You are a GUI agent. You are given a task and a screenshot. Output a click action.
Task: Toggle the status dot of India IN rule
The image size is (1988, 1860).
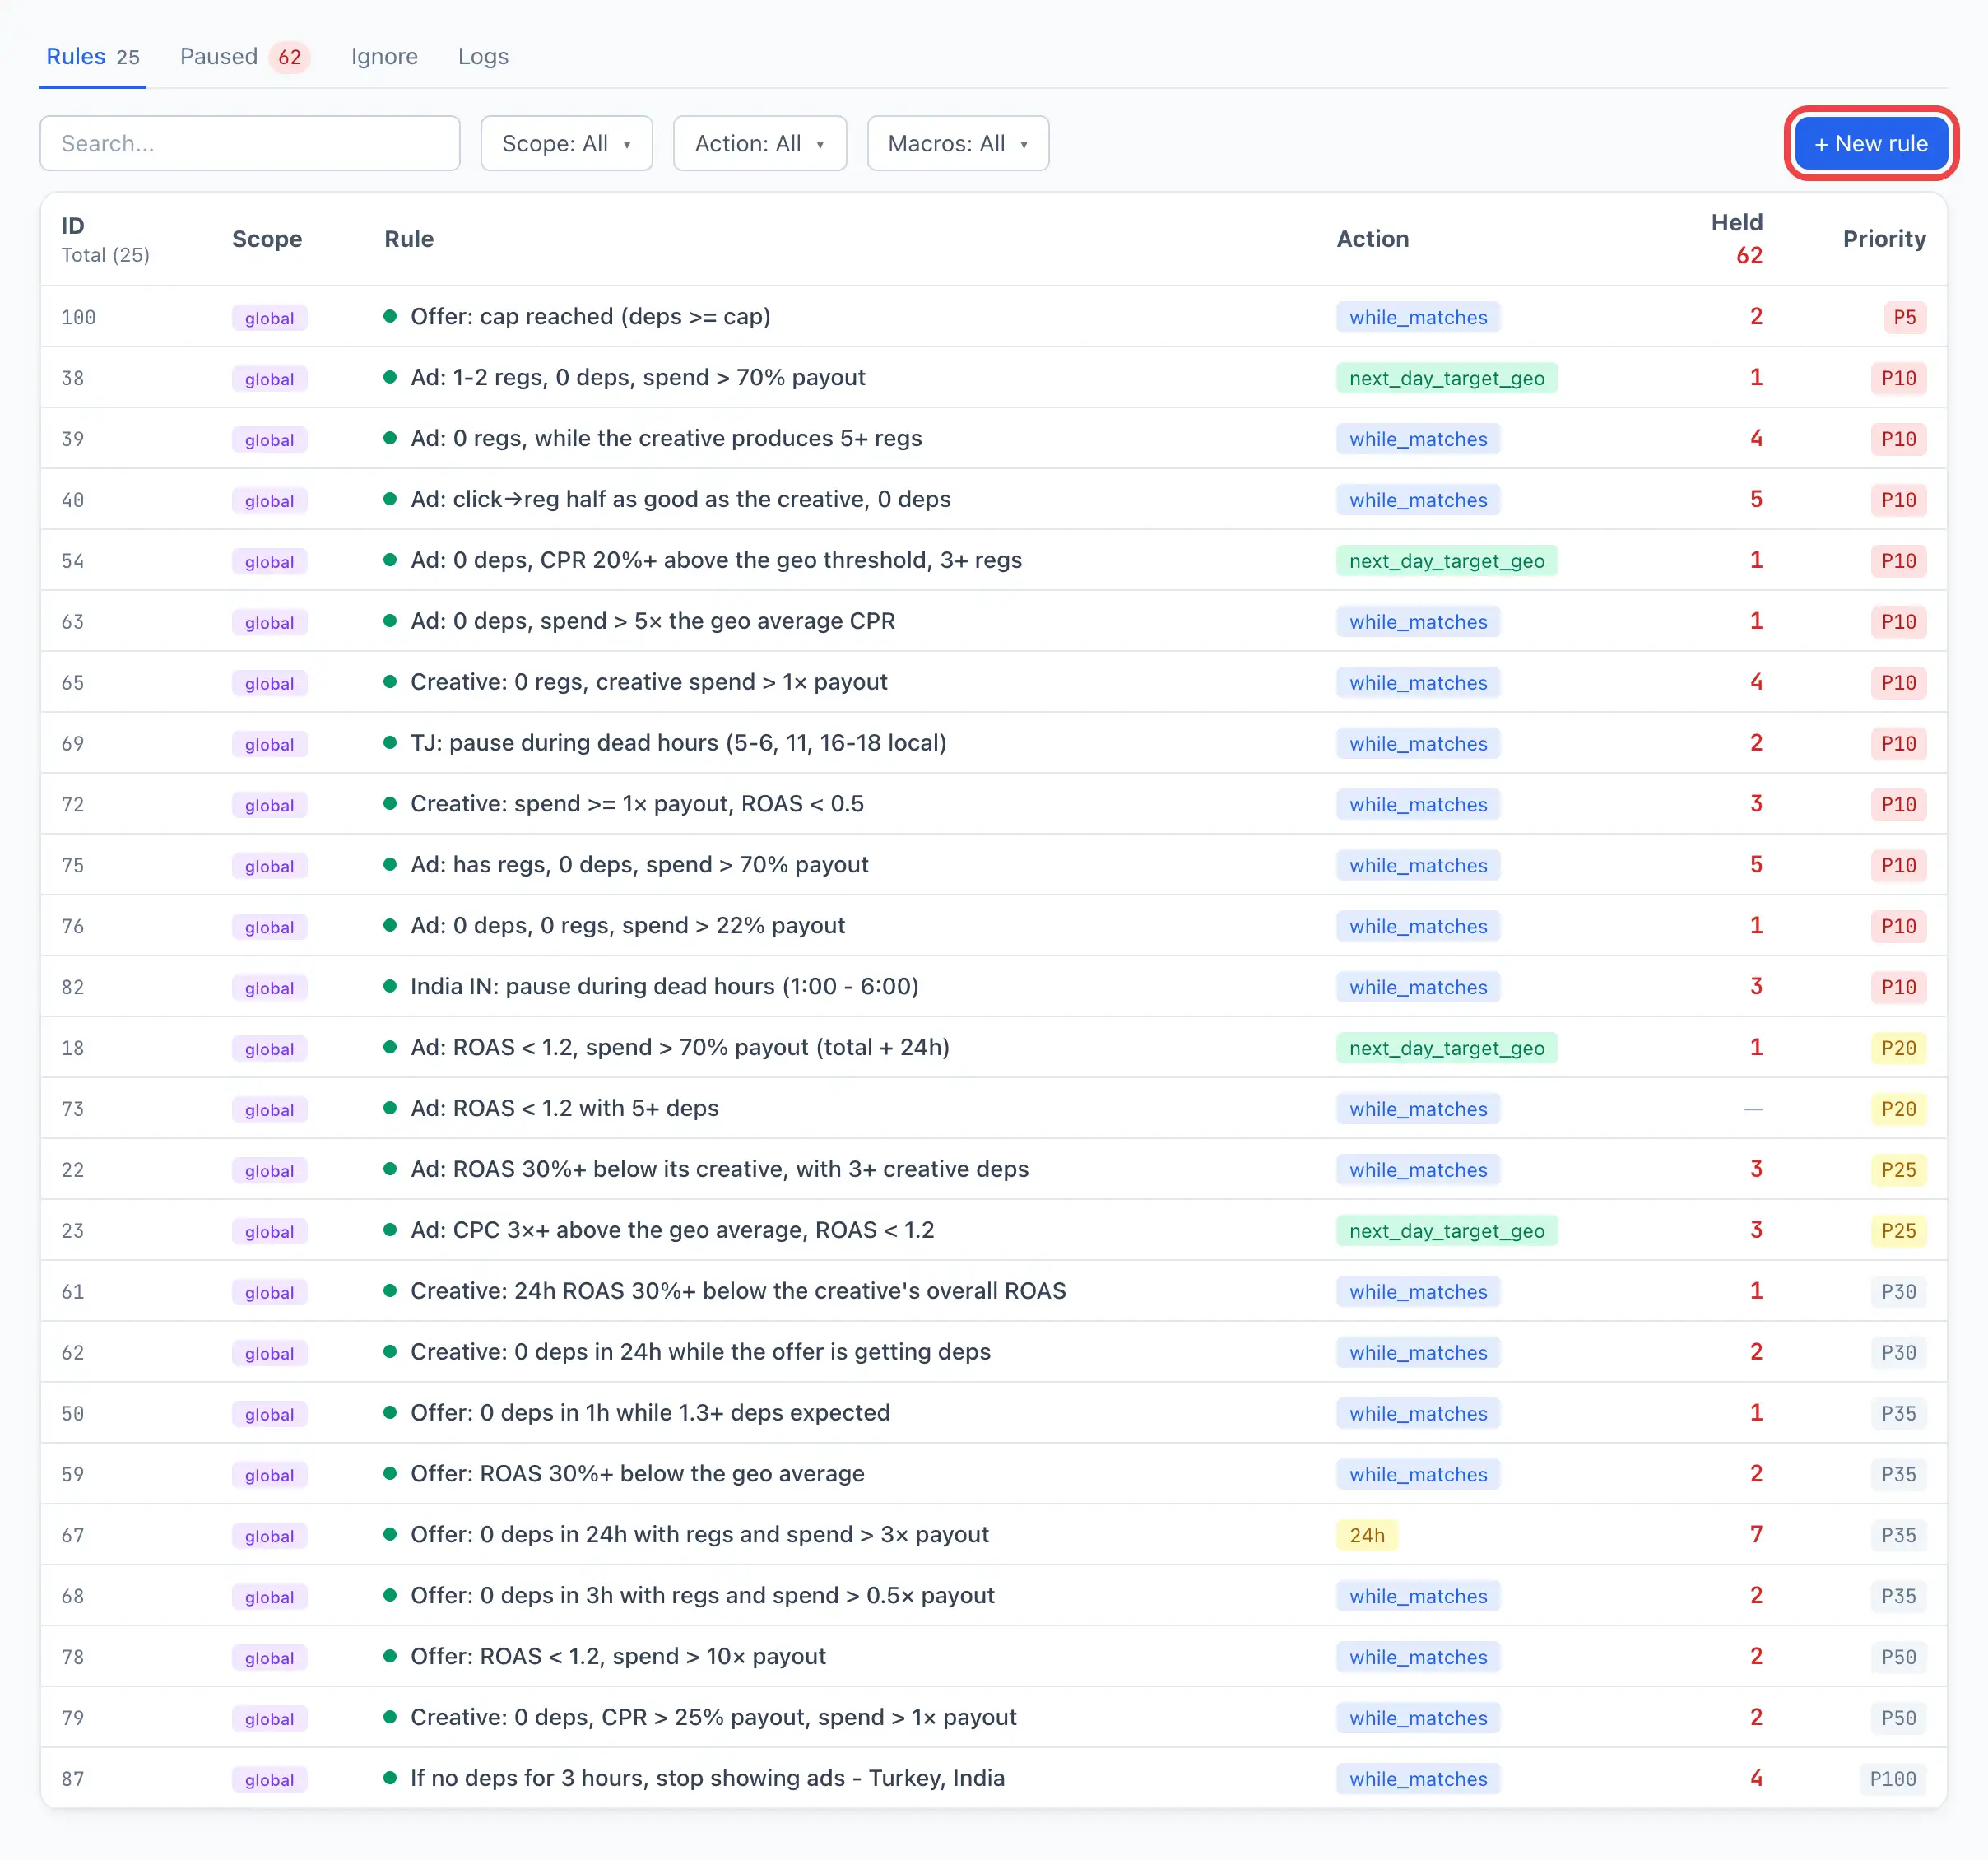[x=390, y=986]
